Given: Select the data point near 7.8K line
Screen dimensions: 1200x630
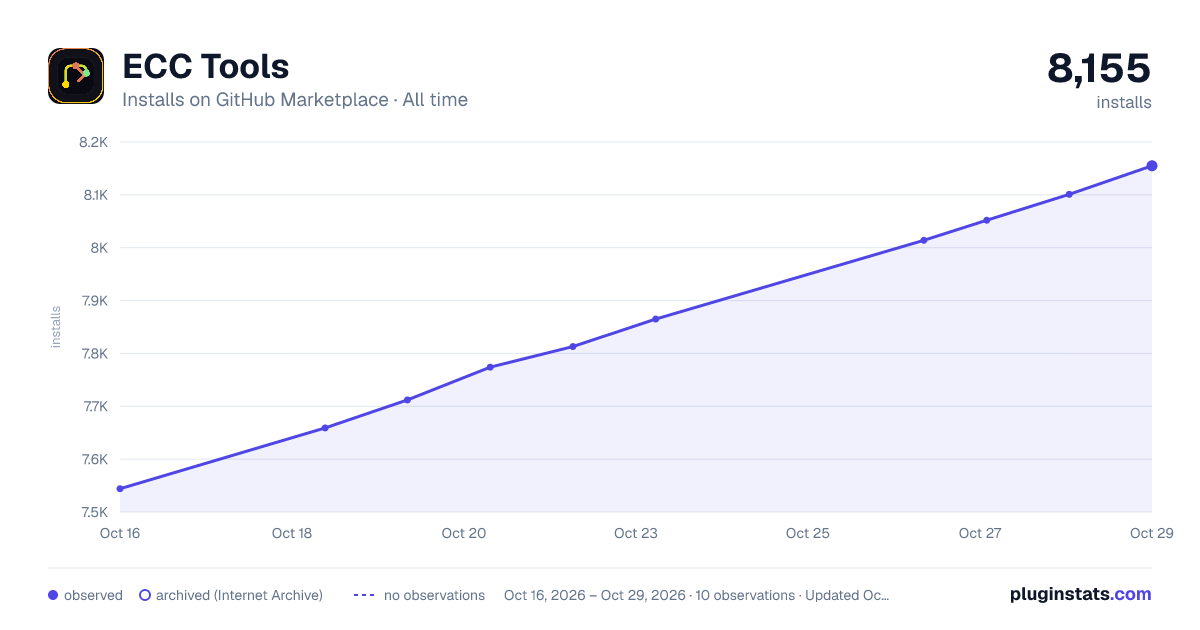Looking at the screenshot, I should point(573,347).
